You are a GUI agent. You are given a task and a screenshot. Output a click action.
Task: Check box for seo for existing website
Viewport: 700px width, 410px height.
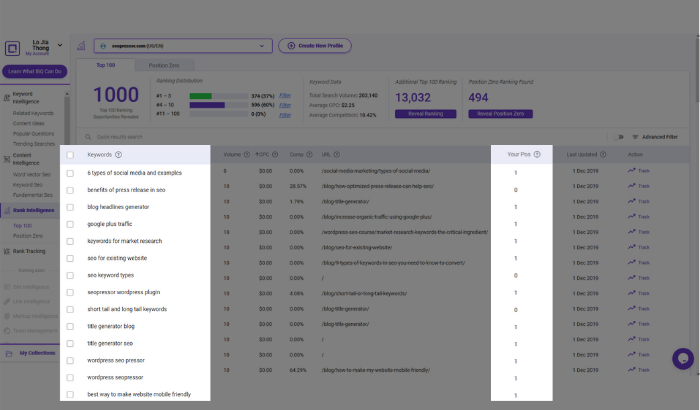point(70,258)
